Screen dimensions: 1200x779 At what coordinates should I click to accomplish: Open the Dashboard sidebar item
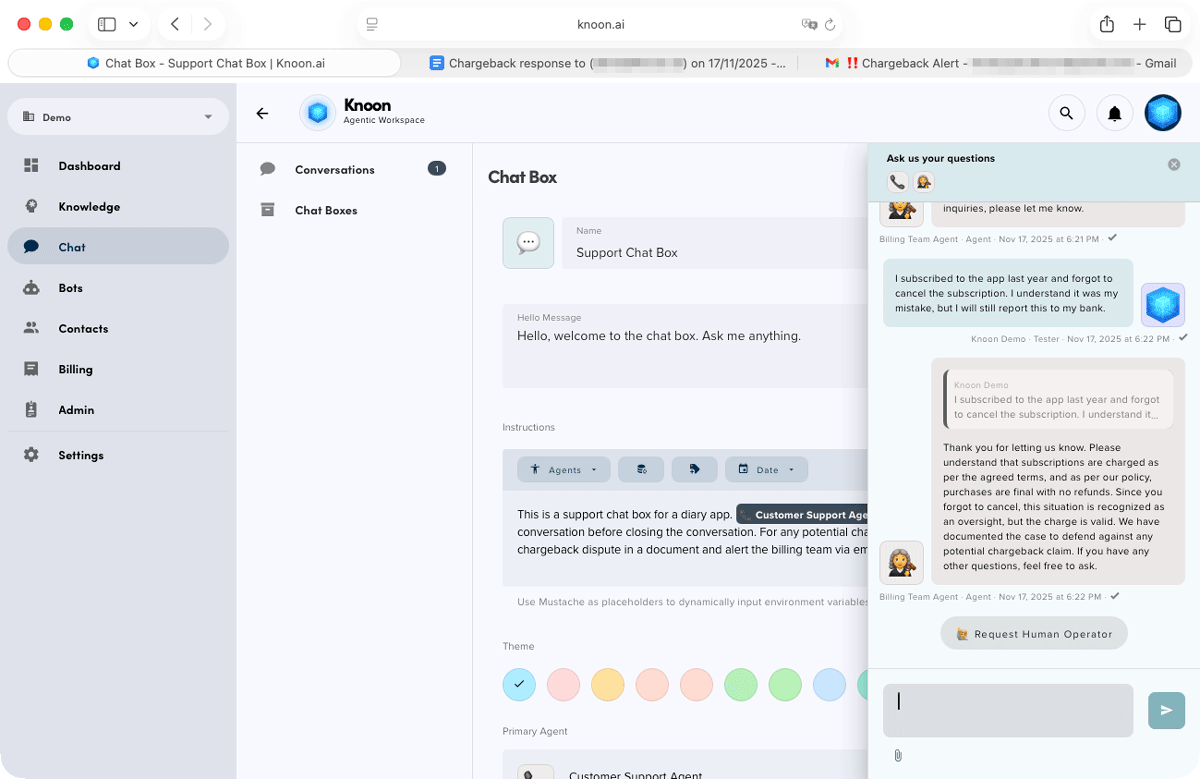(118, 166)
